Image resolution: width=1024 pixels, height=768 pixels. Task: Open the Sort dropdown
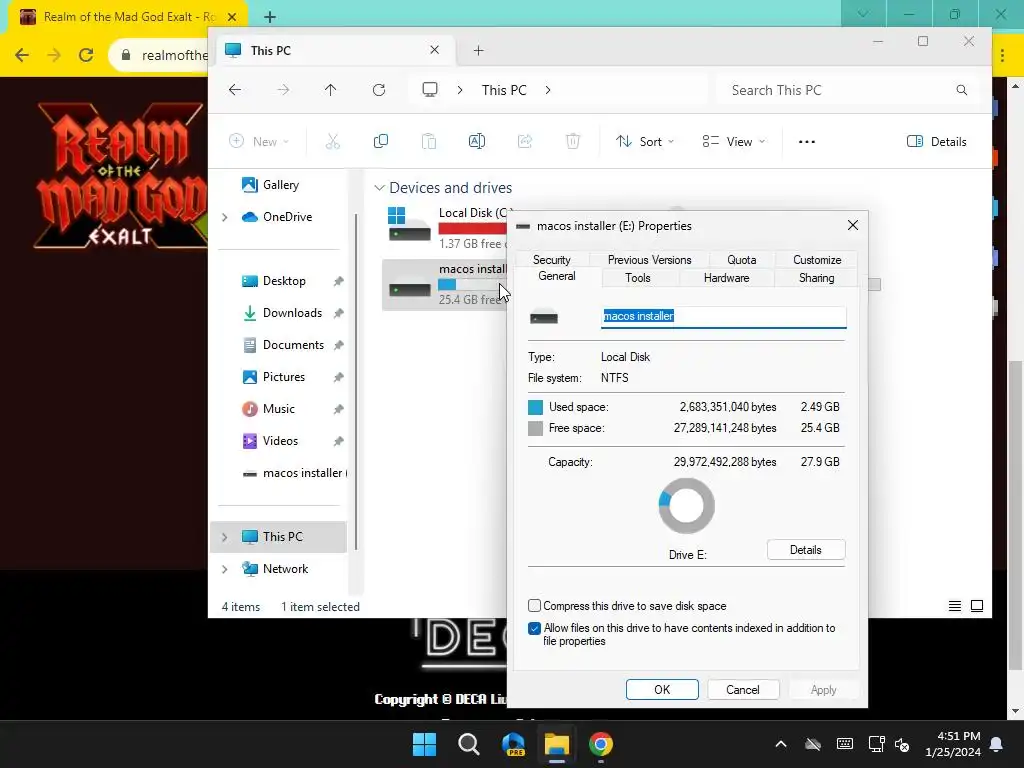[645, 142]
